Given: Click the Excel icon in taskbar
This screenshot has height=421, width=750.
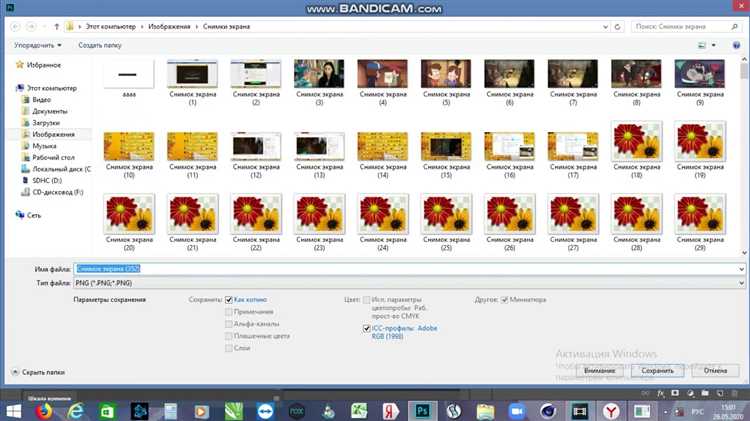Looking at the screenshot, I should pyautogui.click(x=107, y=410).
